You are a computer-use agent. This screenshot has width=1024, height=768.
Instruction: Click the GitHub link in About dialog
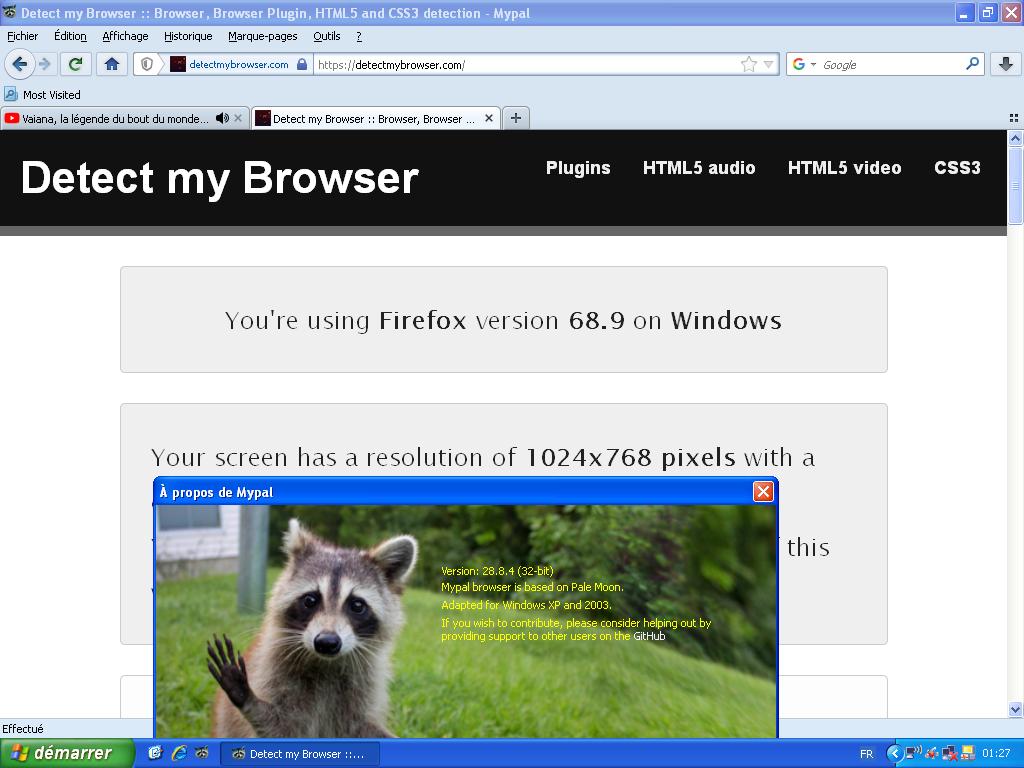point(649,636)
